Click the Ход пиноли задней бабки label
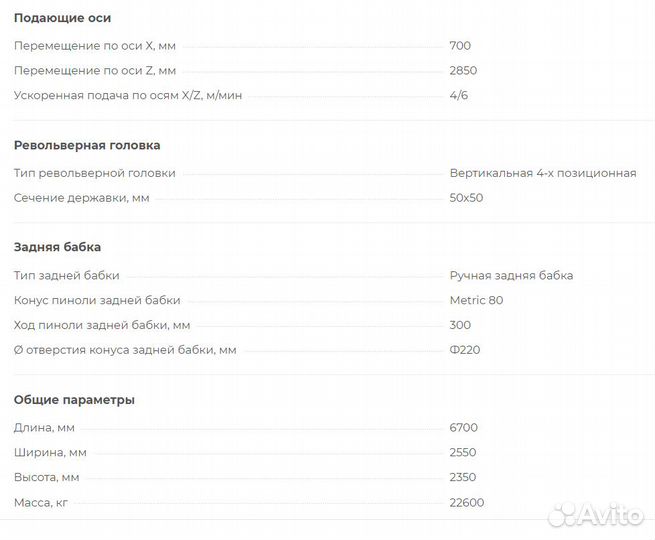 click(x=102, y=325)
